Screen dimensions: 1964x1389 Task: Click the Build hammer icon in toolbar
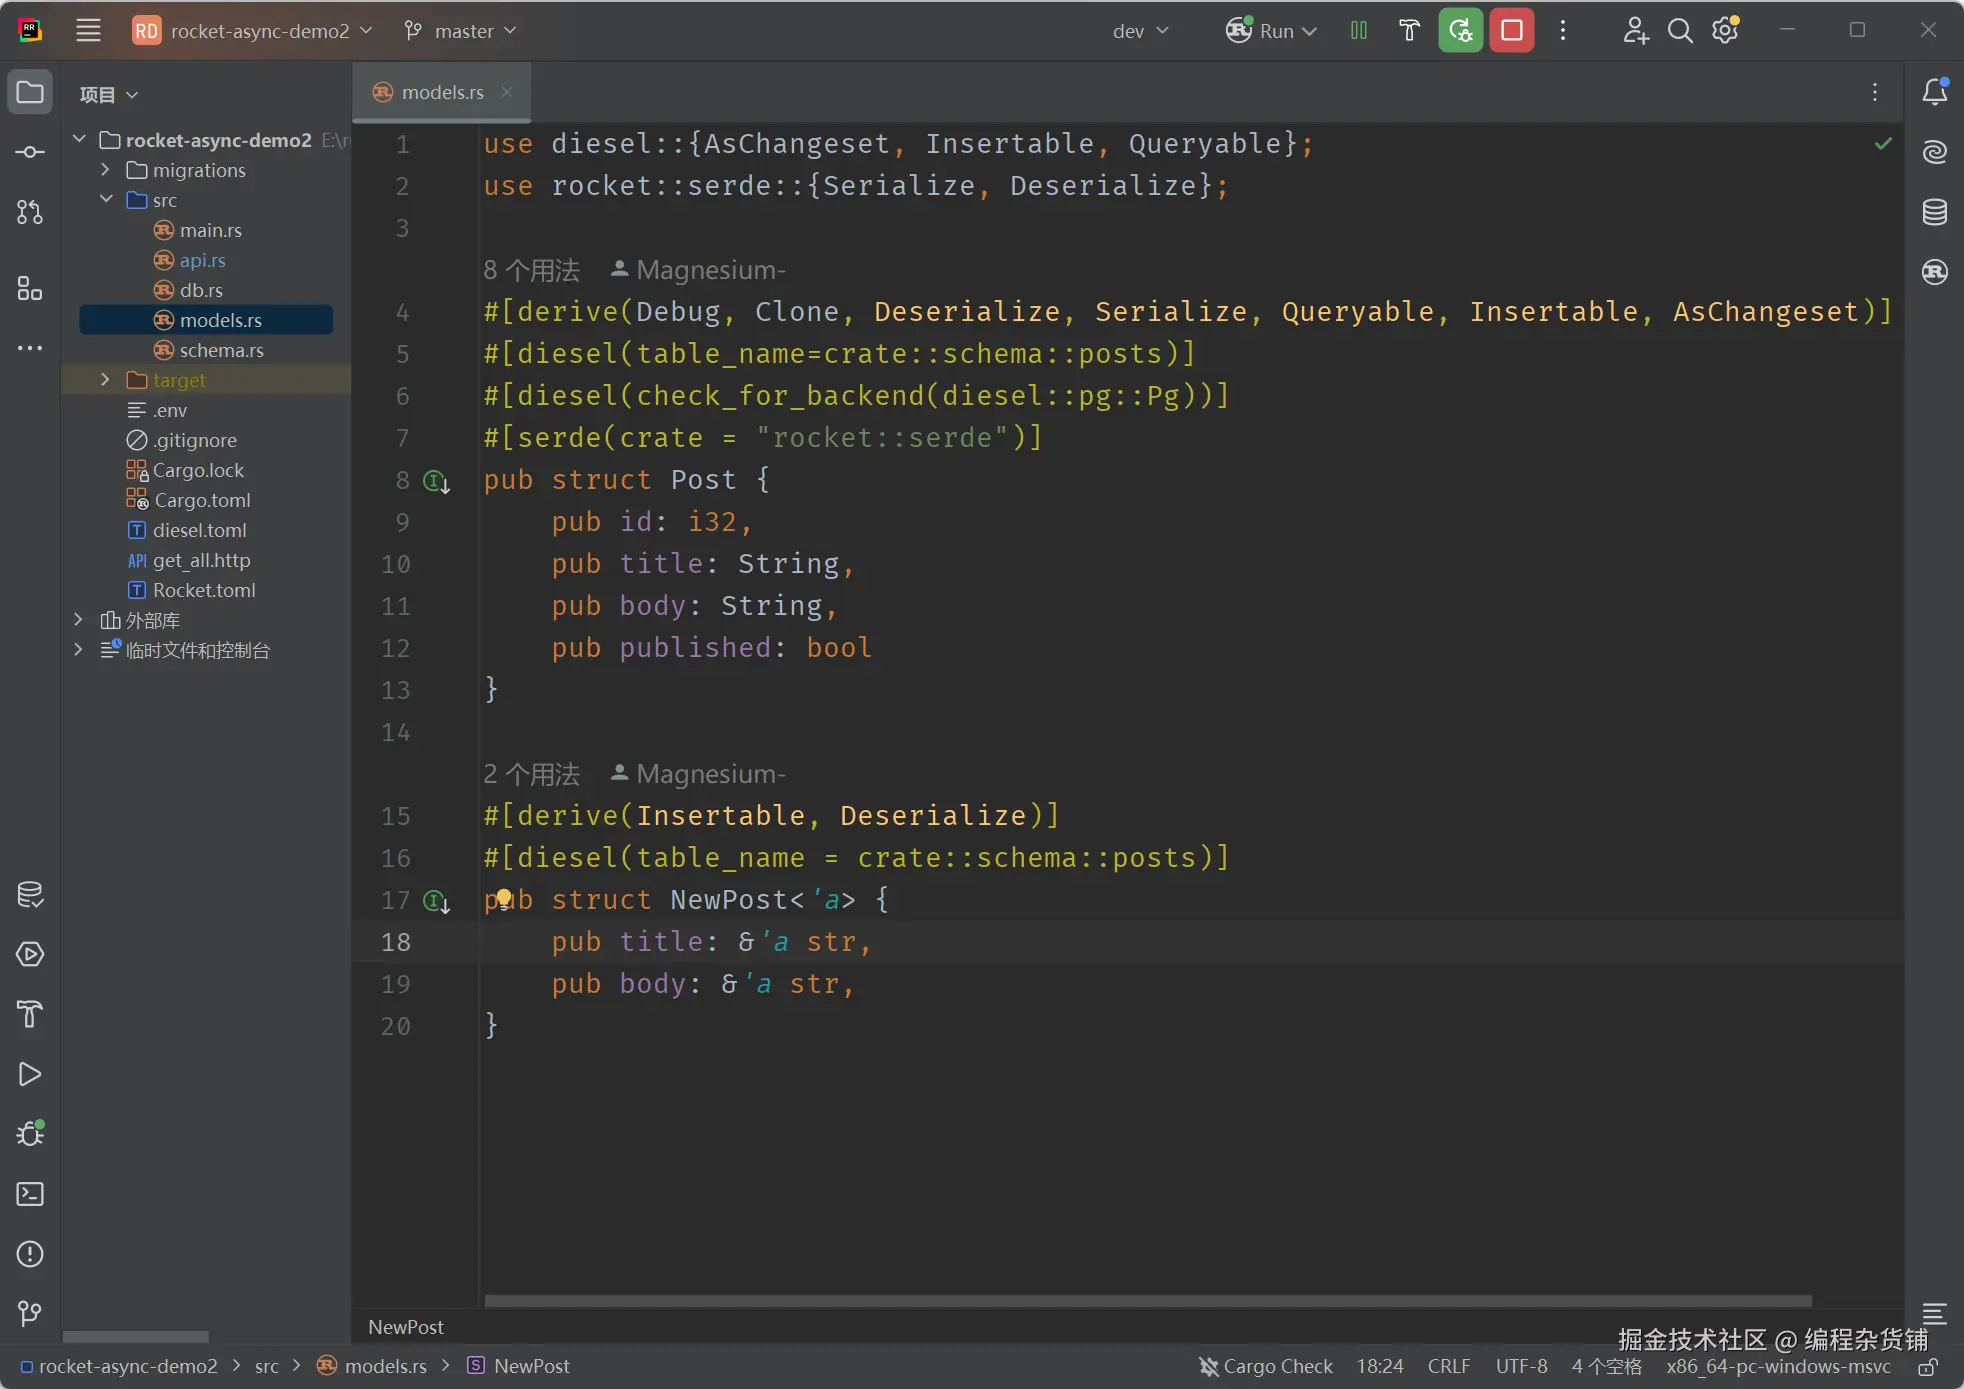point(1408,31)
